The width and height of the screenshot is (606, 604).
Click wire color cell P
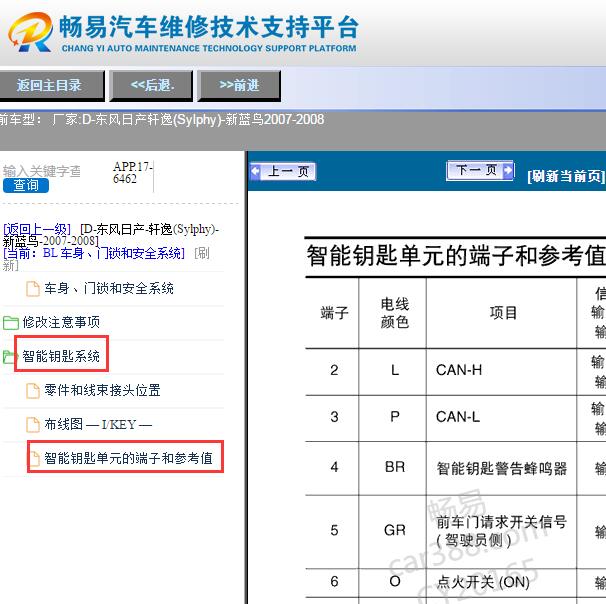pos(395,417)
